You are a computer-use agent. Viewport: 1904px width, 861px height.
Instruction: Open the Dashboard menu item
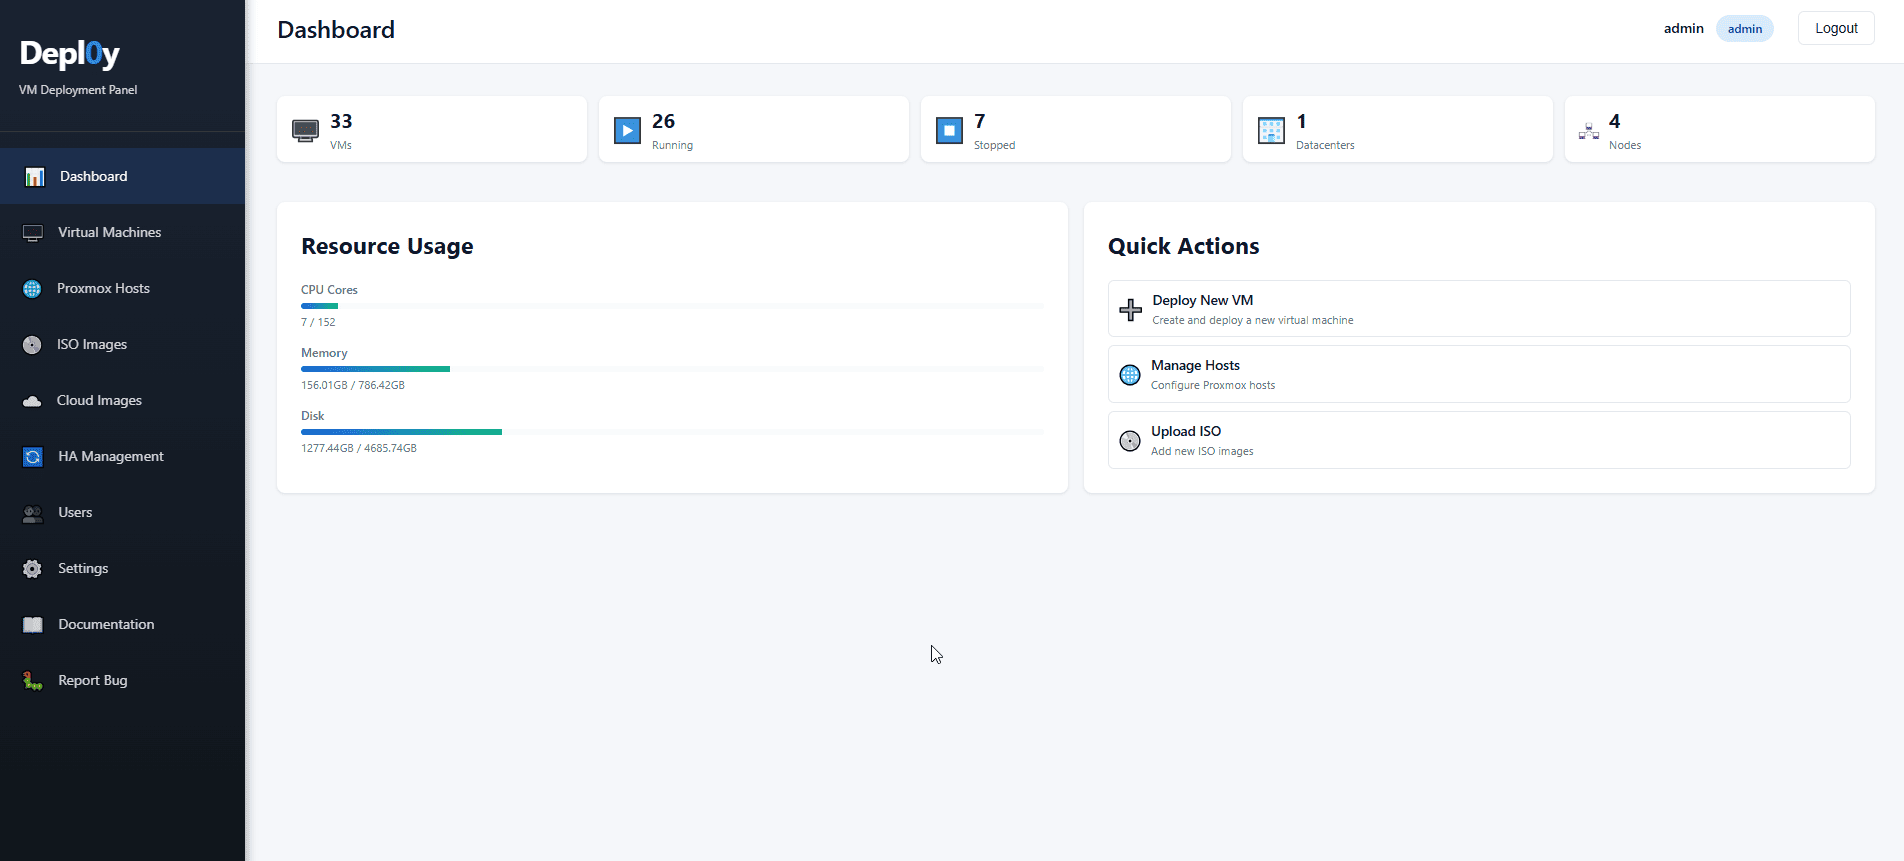(x=122, y=176)
